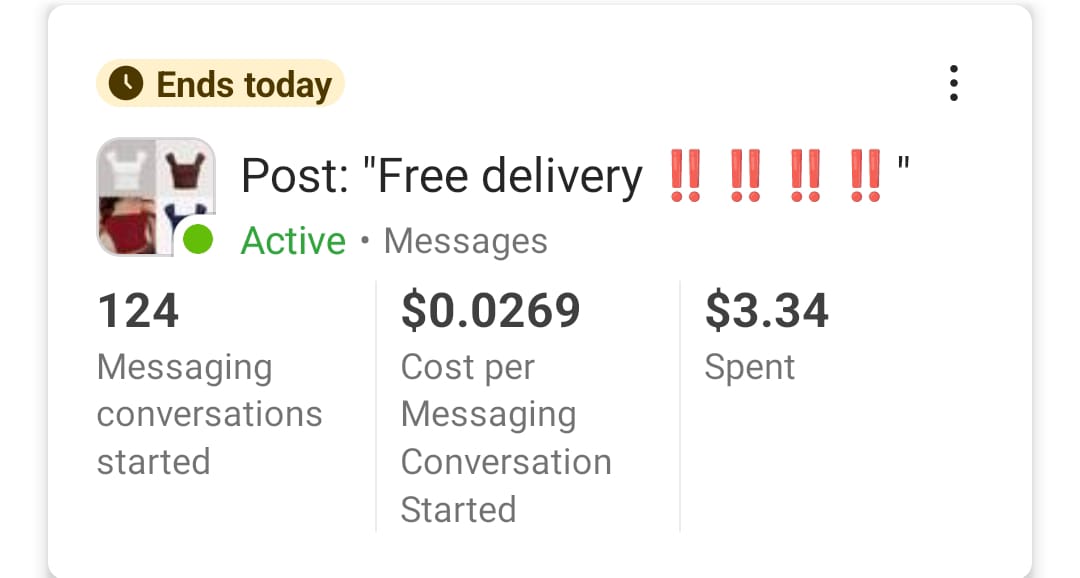Click the closing quote after the emojis

[x=903, y=160]
